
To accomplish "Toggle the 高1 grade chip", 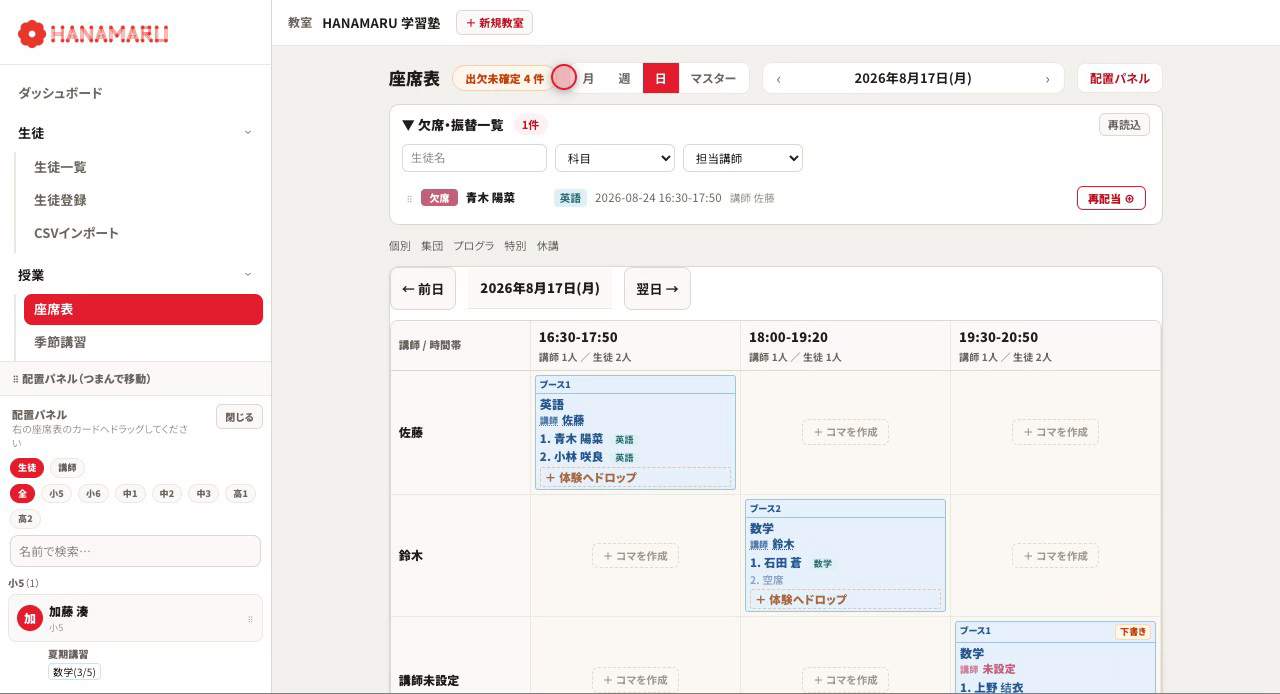I will (240, 494).
